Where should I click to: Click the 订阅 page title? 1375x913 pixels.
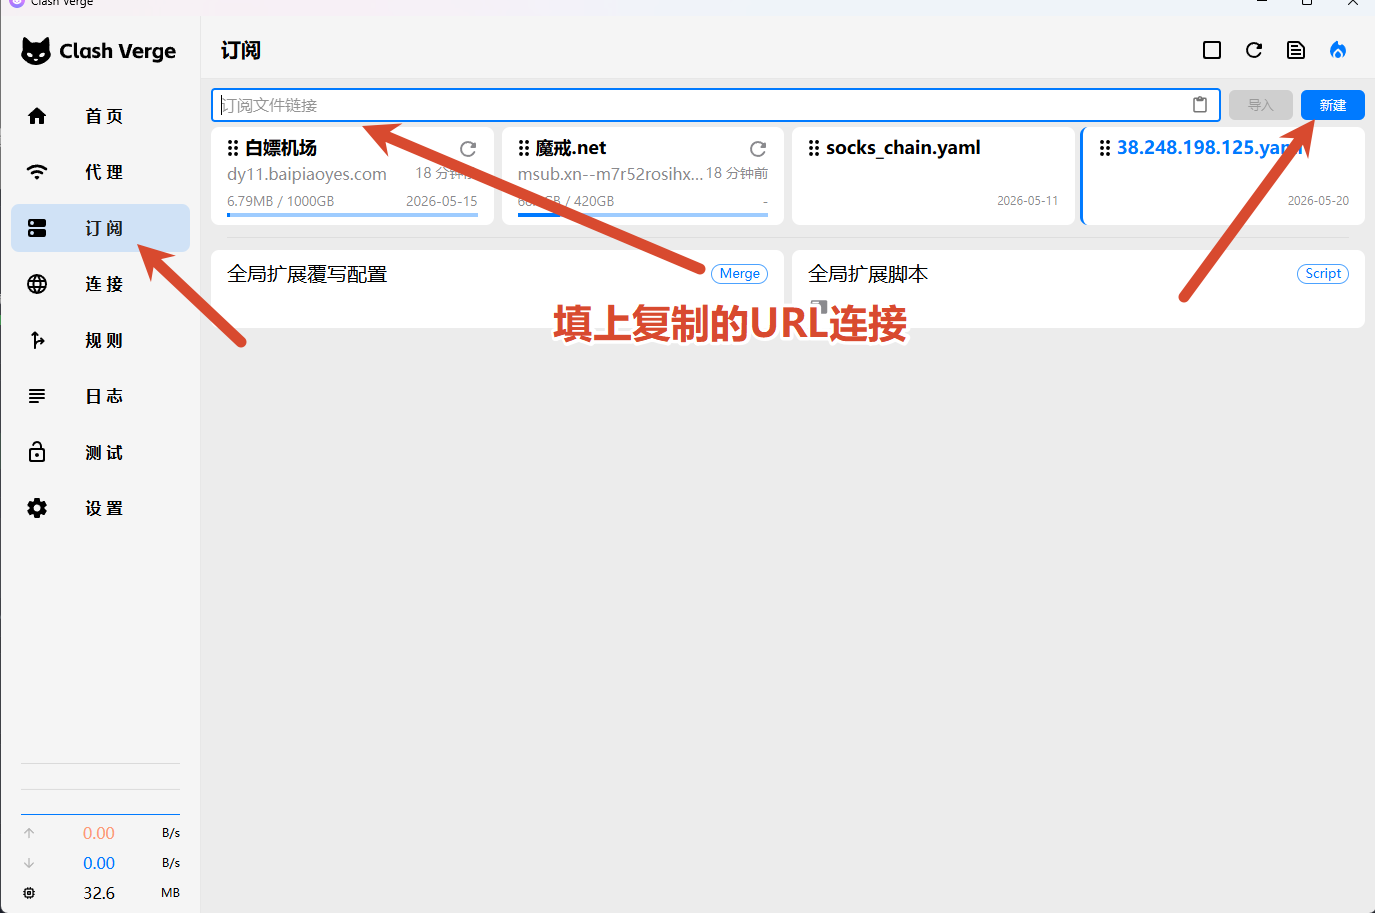(241, 51)
